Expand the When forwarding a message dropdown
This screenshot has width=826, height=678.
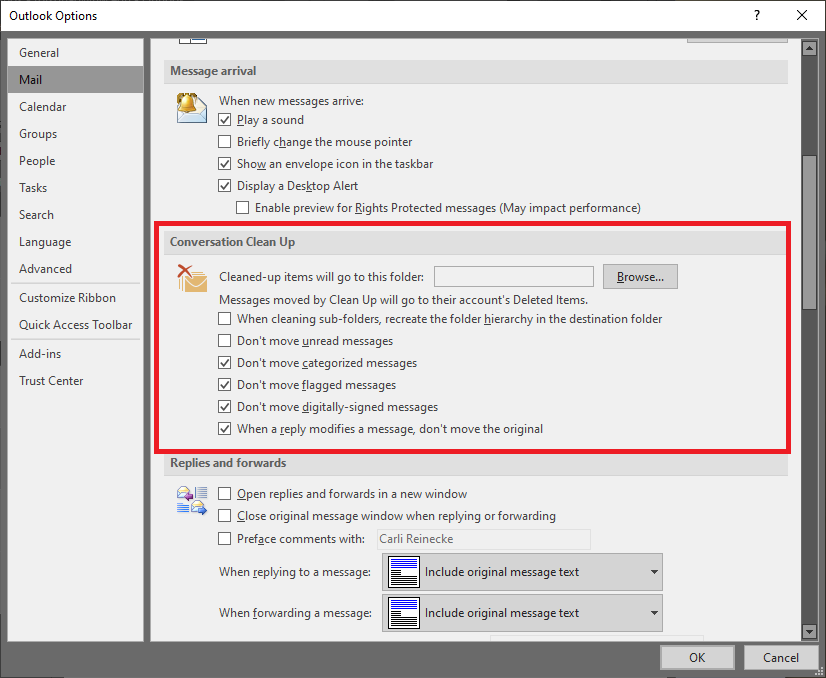coord(522,613)
